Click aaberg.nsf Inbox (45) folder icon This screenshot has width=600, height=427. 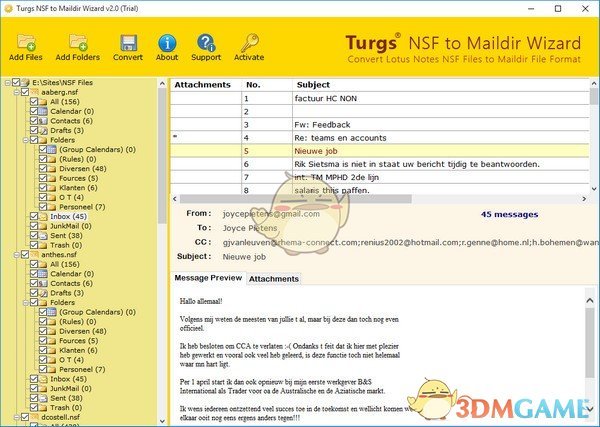click(x=43, y=217)
